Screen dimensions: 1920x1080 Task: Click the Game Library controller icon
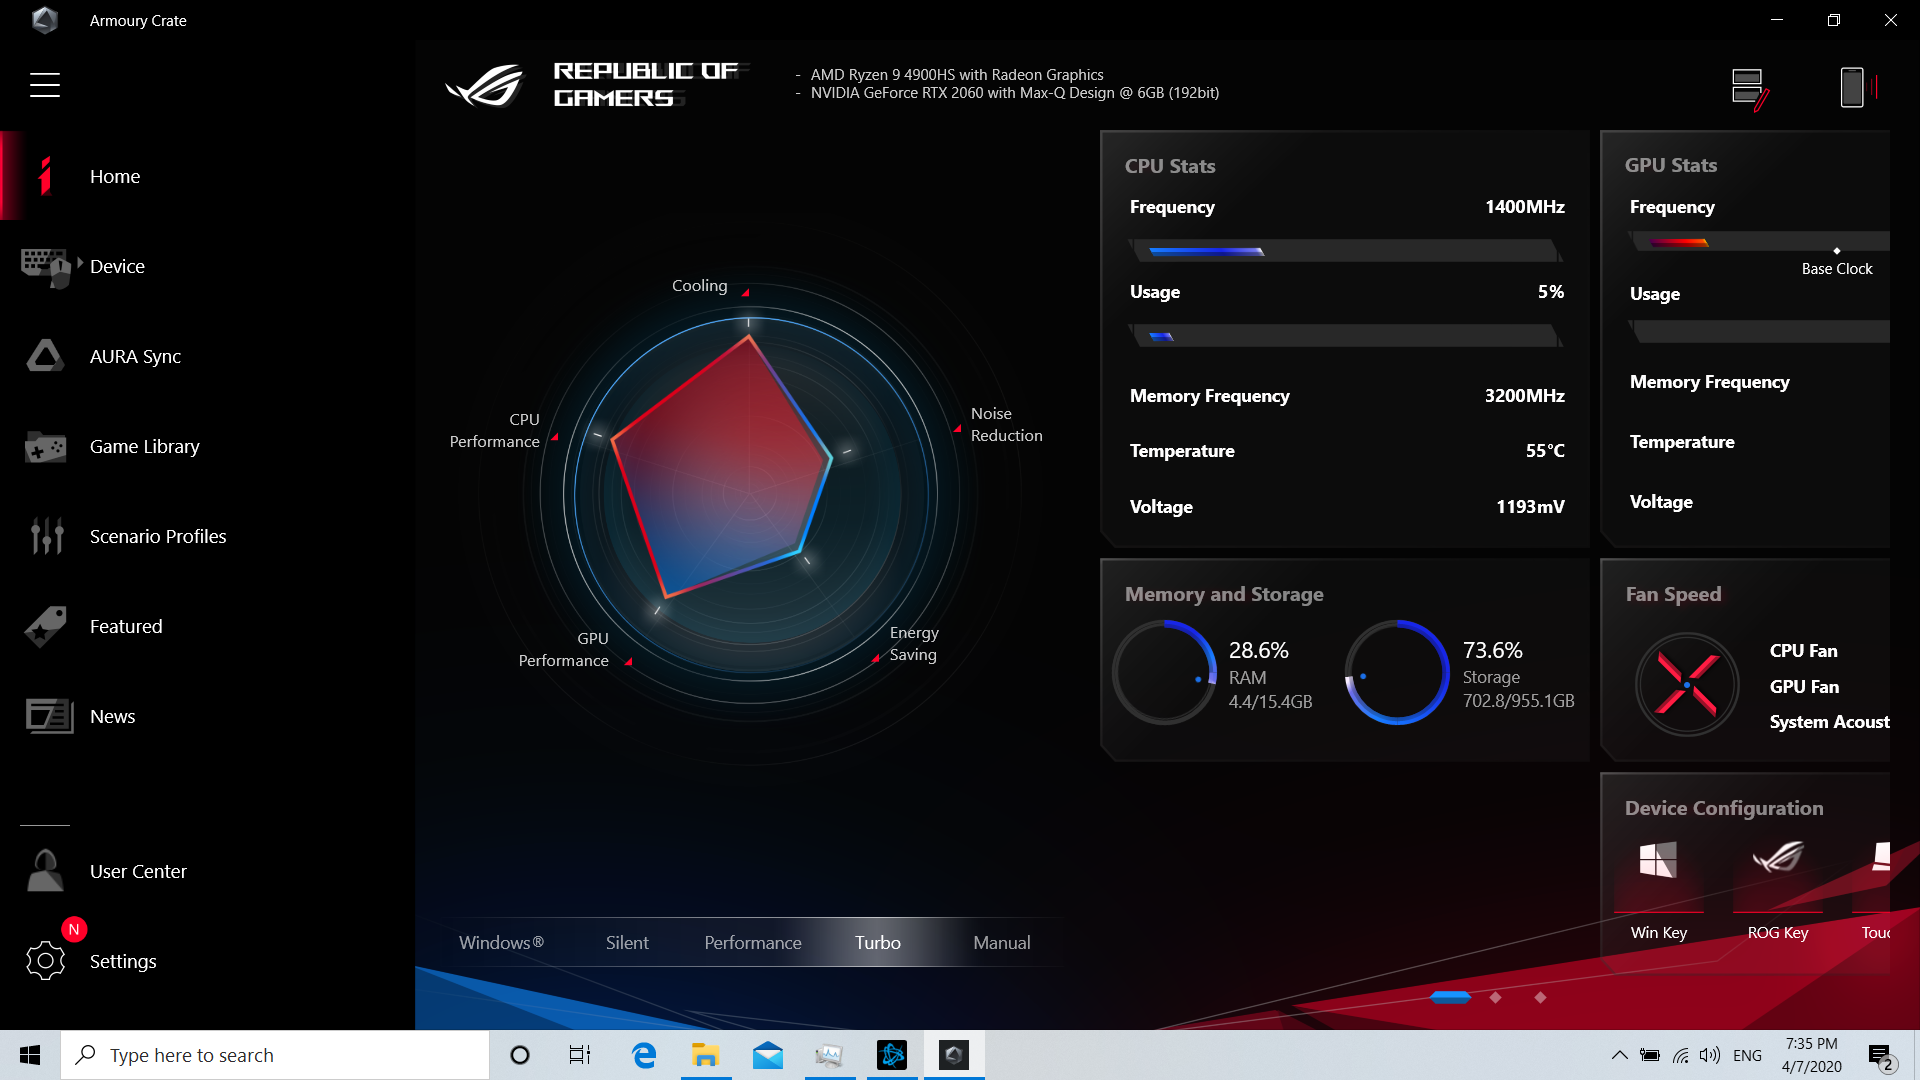pyautogui.click(x=45, y=447)
